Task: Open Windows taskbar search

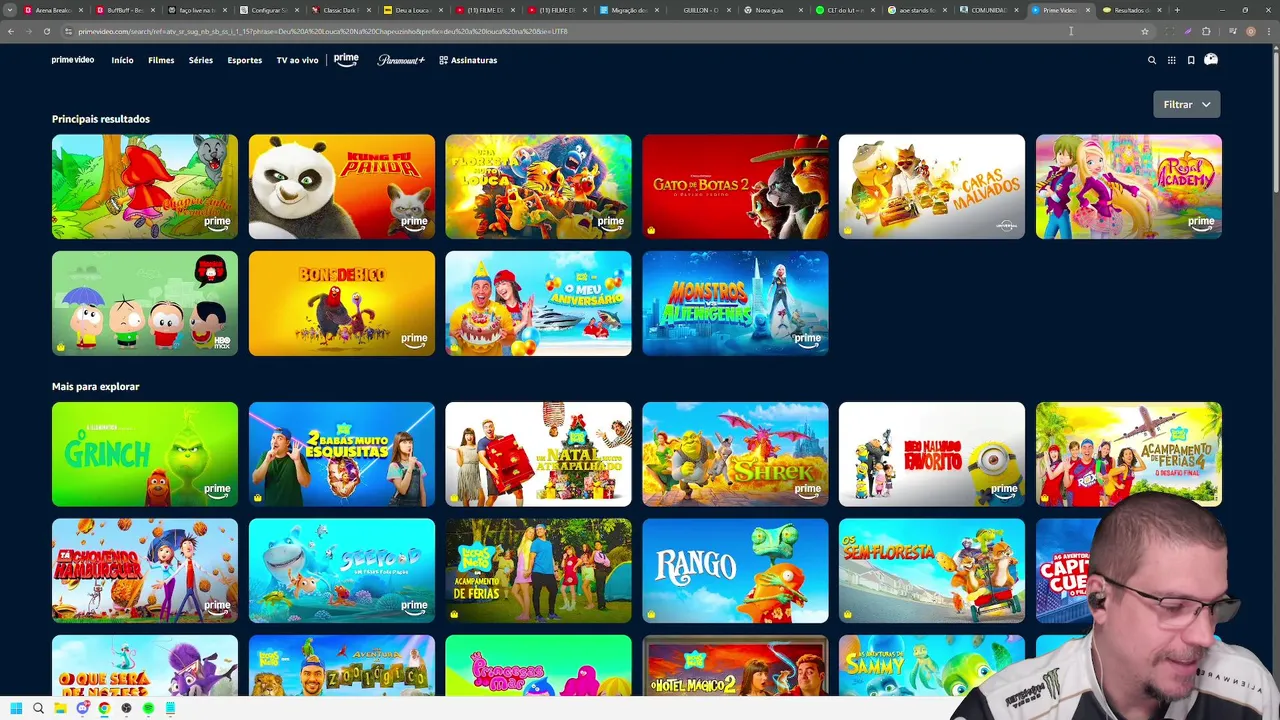Action: click(38, 708)
